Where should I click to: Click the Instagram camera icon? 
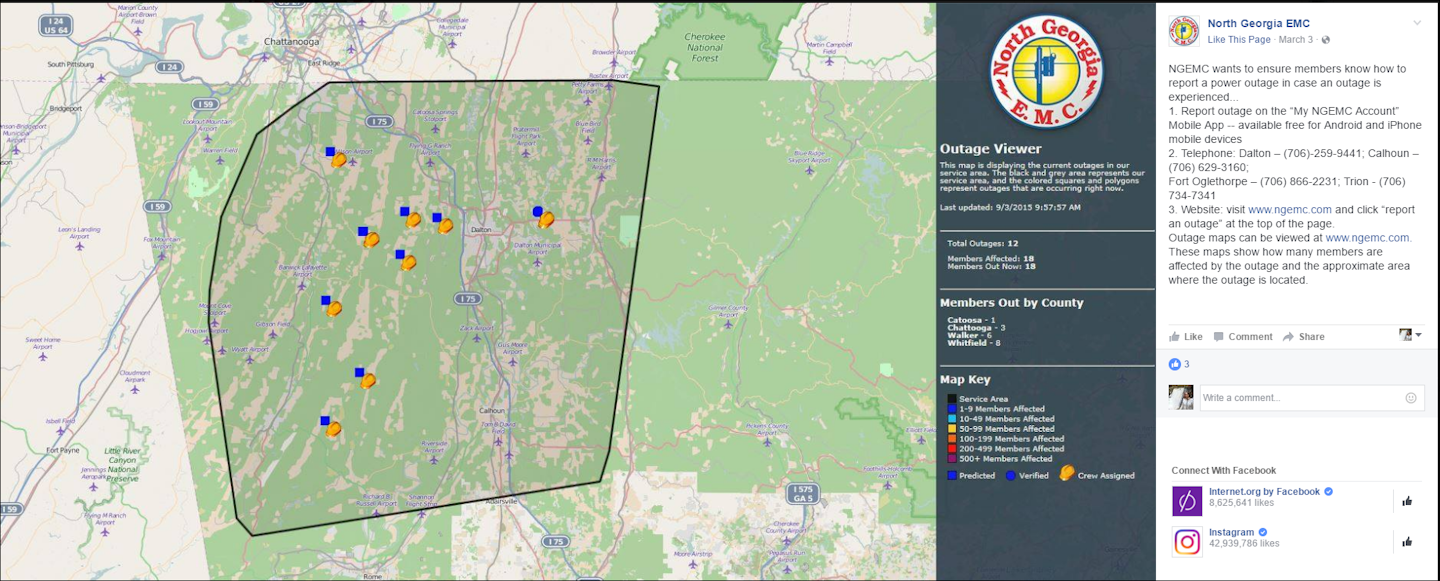1186,541
